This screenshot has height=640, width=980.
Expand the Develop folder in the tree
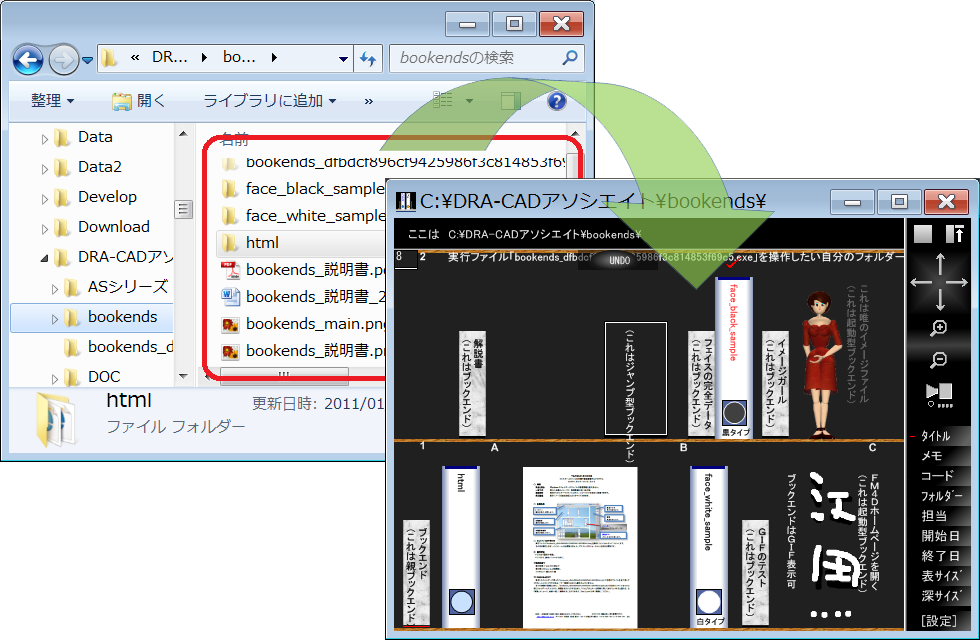[44, 199]
